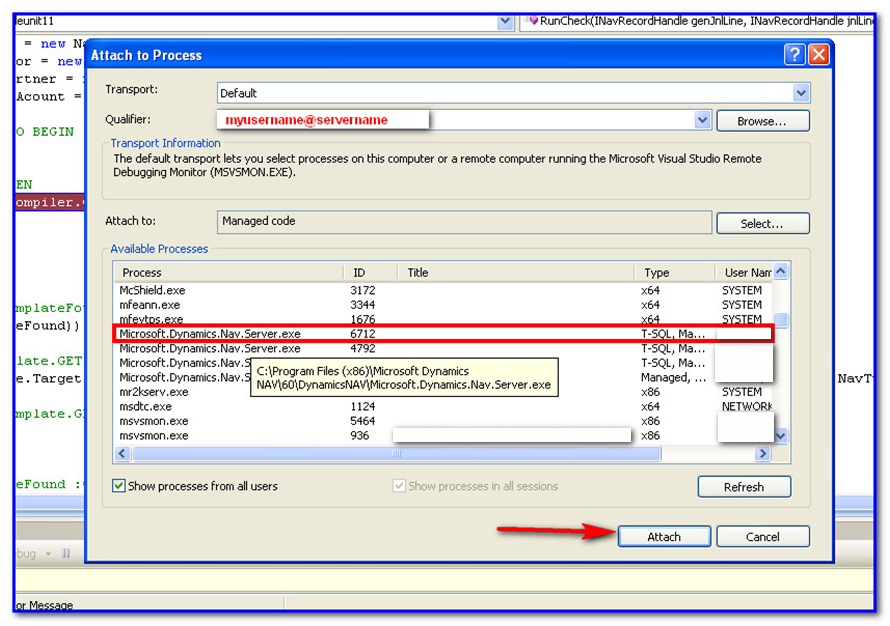Image resolution: width=890 pixels, height=626 pixels.
Task: Open the Transport dropdown showing Default
Action: point(801,92)
